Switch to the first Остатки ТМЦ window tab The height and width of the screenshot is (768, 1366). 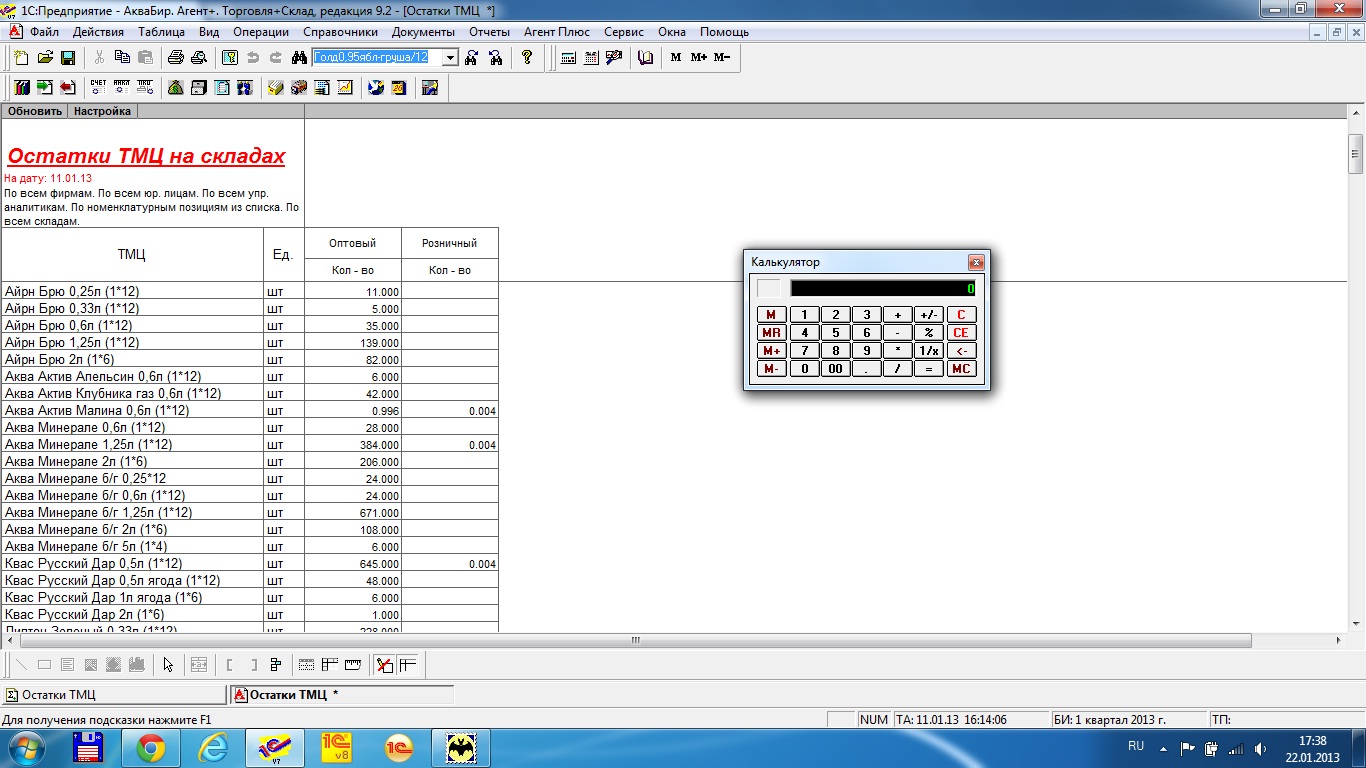point(114,694)
